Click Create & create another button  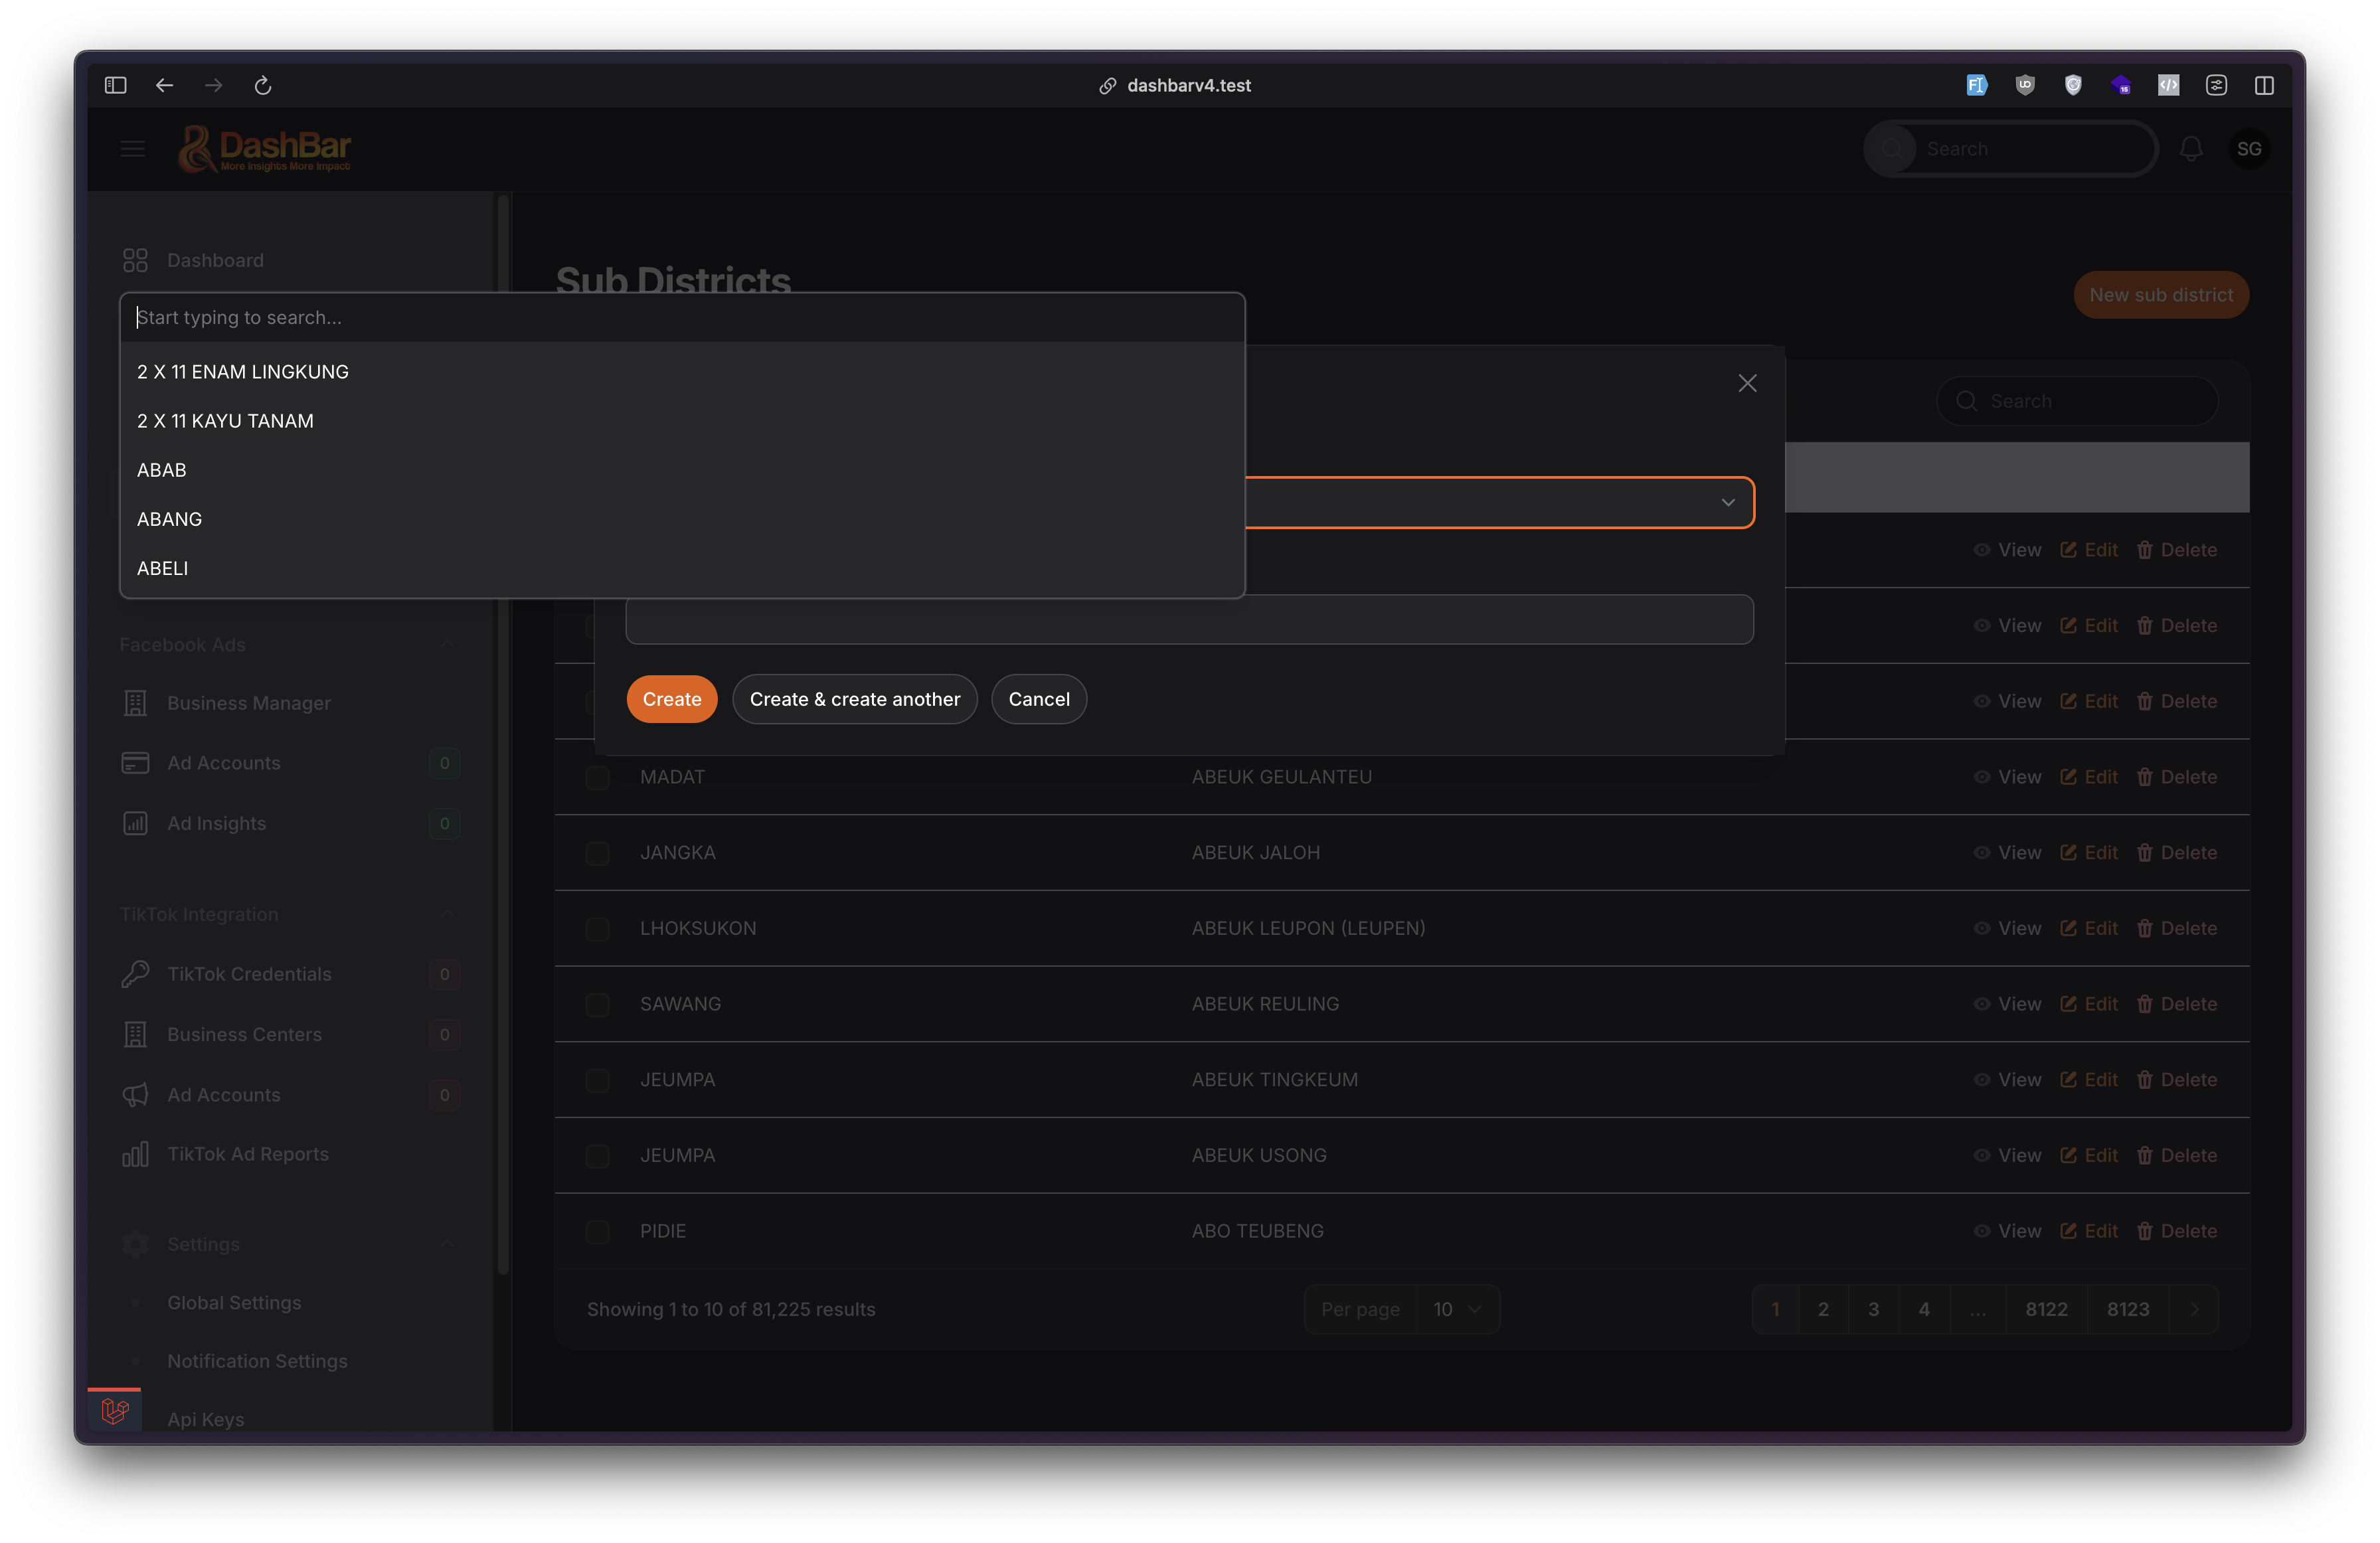tap(854, 699)
